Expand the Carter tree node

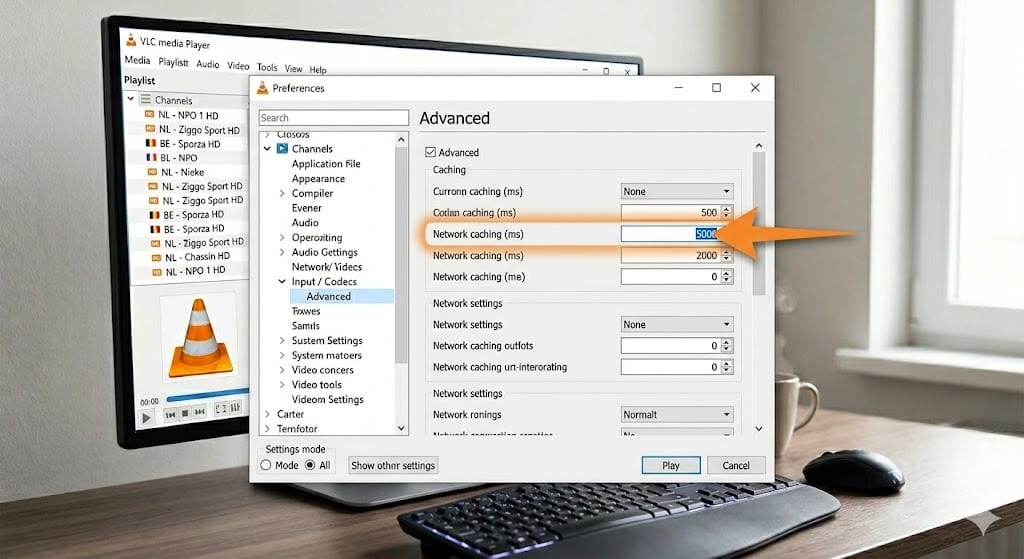coord(267,414)
